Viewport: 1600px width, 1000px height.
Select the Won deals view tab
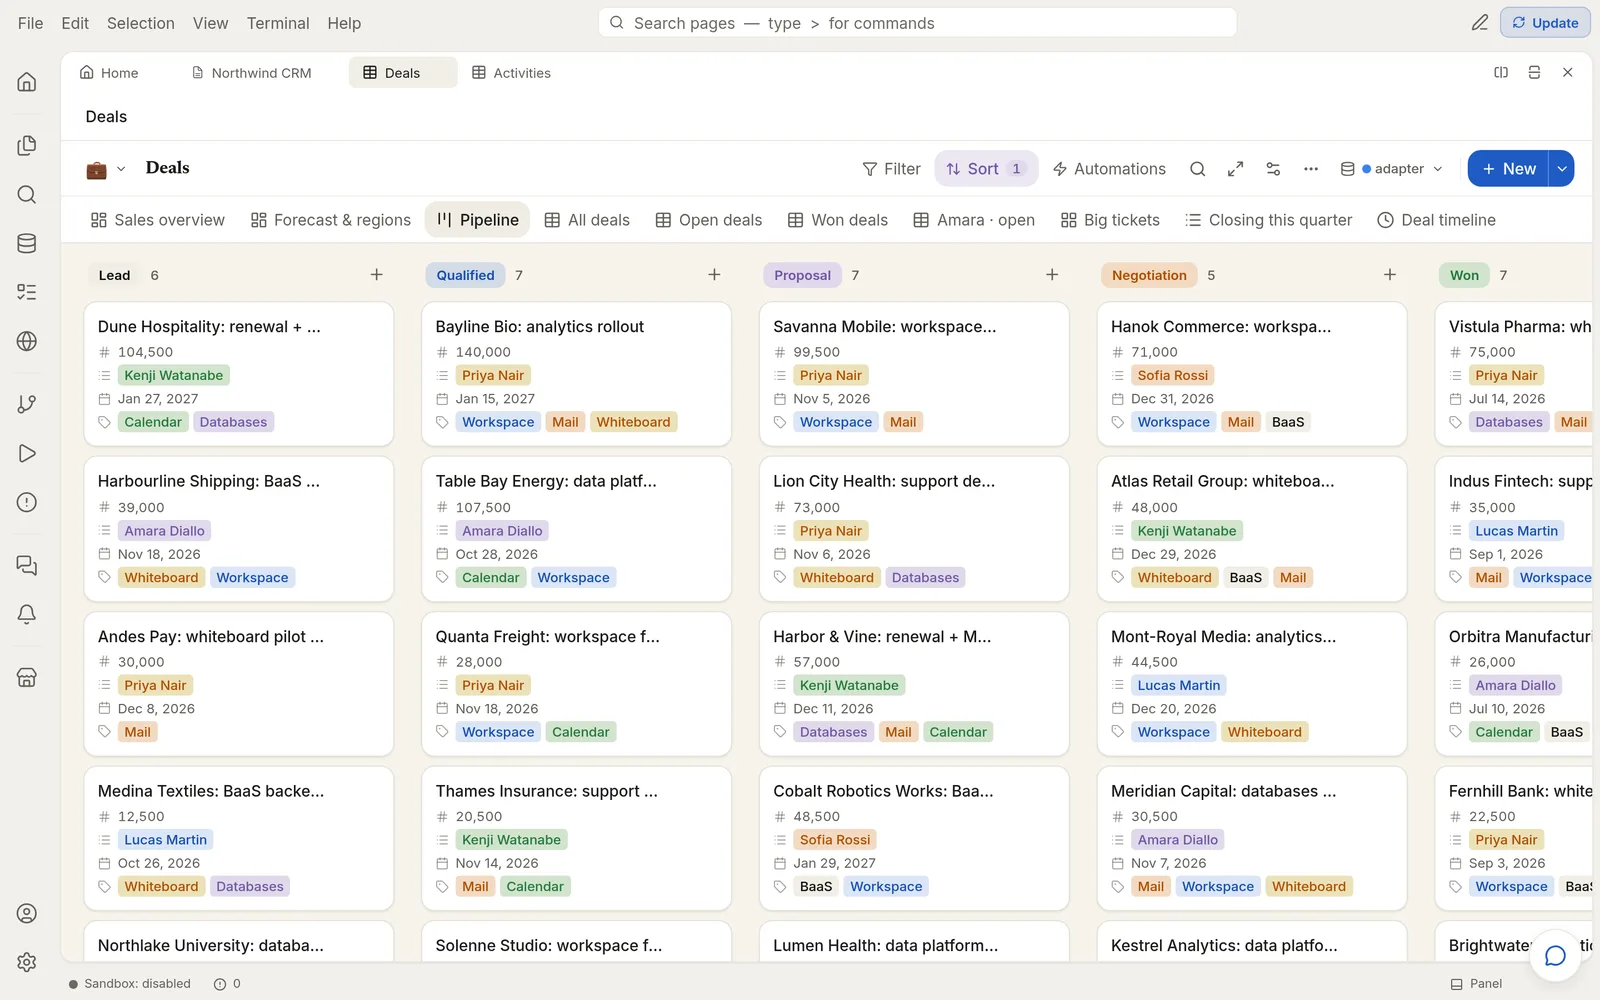tap(838, 220)
